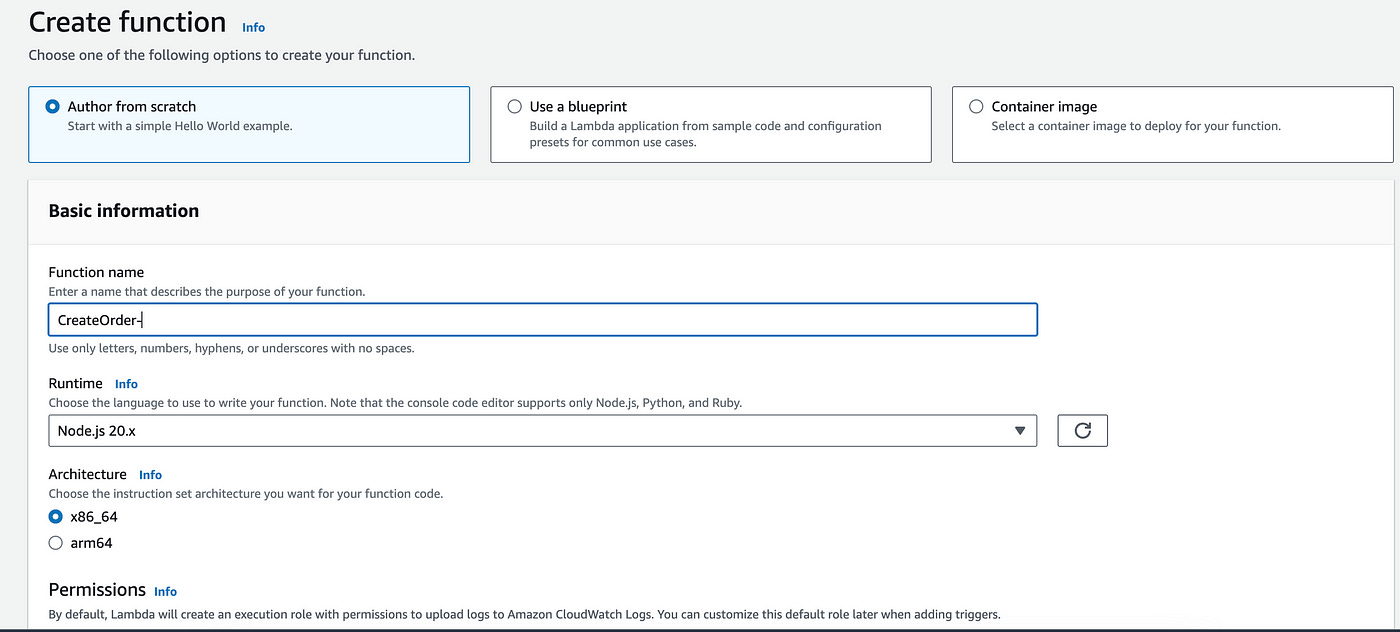
Task: Refresh the available runtime list
Action: click(x=1082, y=430)
